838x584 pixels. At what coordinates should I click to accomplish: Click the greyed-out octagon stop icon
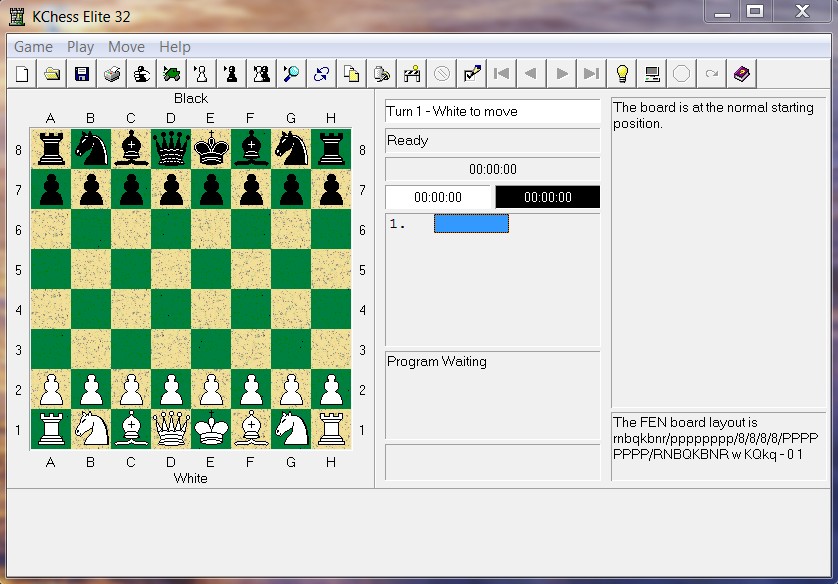681,73
